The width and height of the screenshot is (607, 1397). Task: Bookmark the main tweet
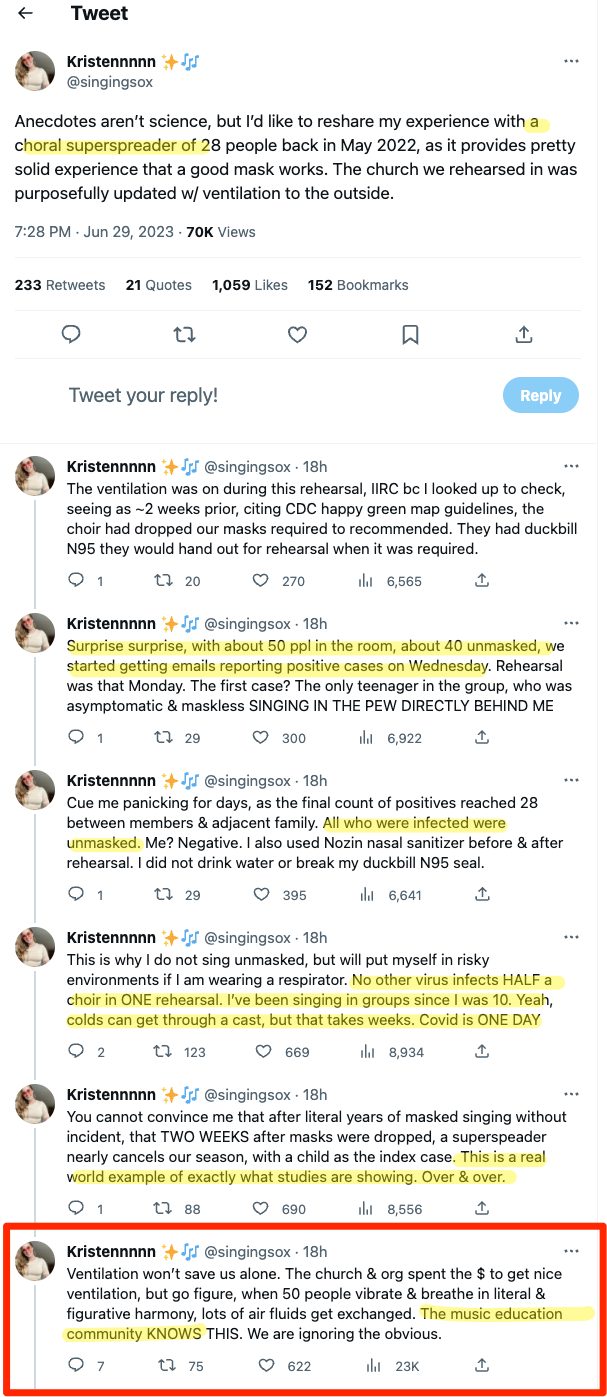pos(410,334)
